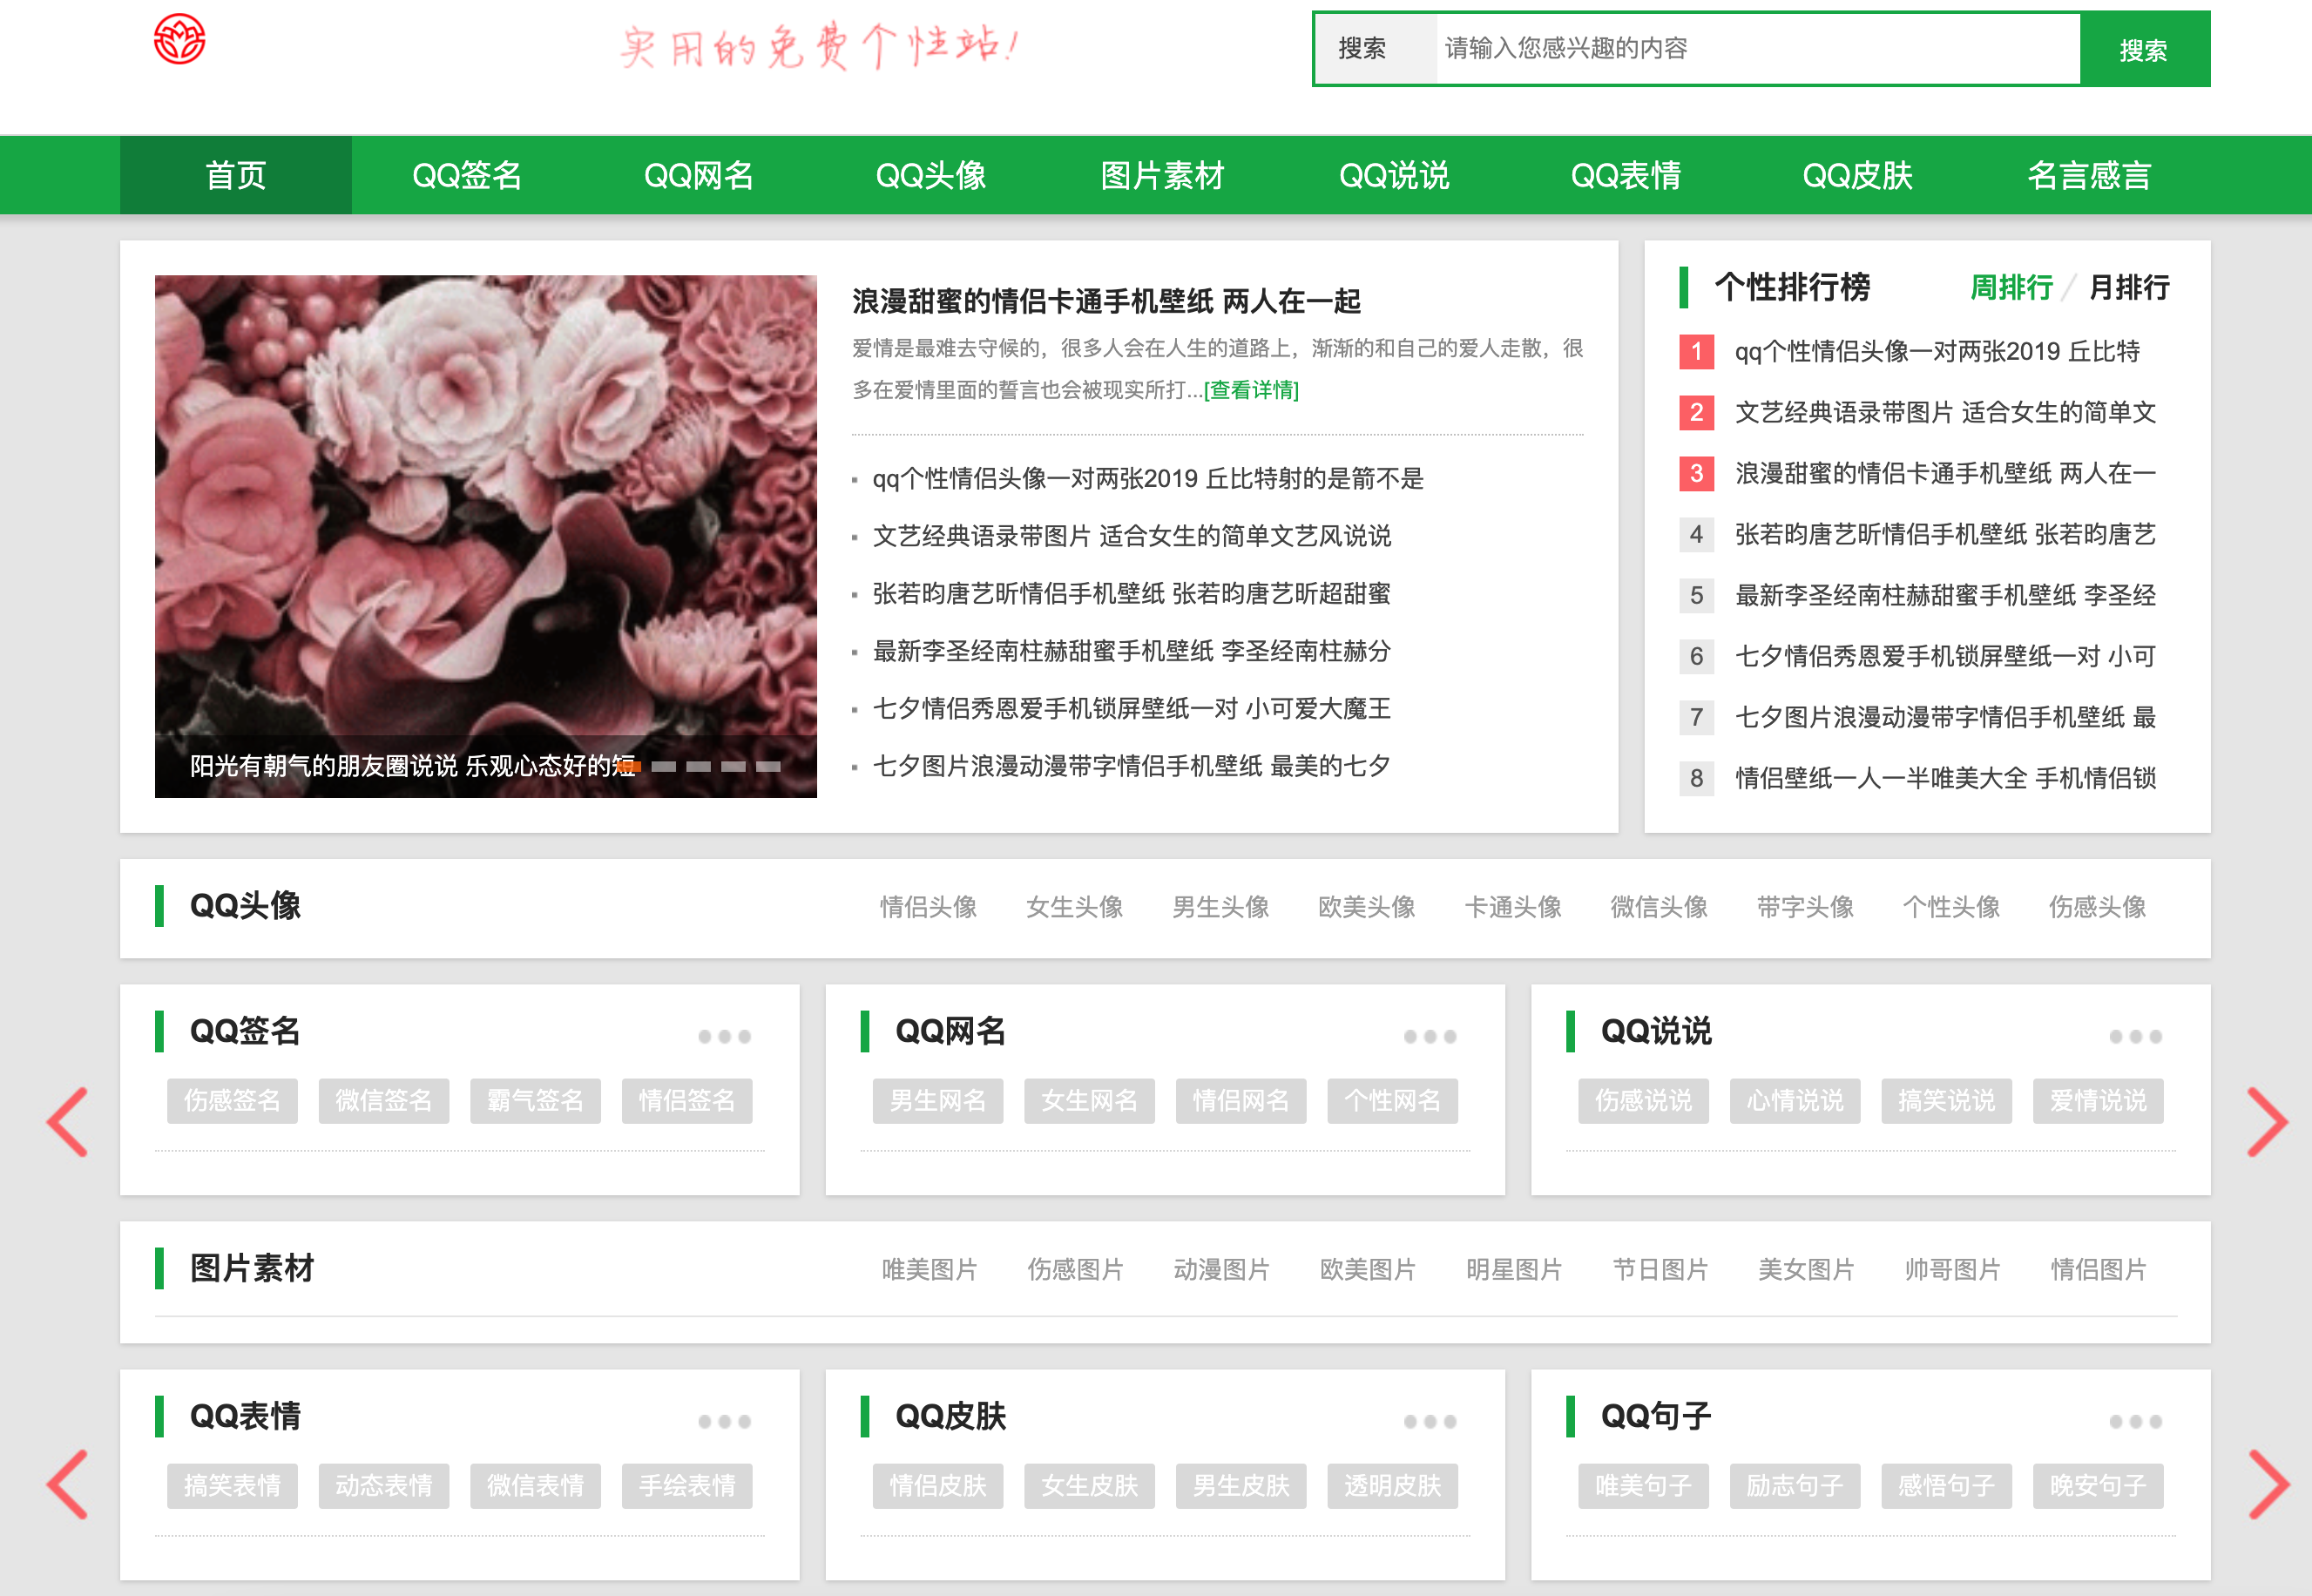
Task: Open list item 文艺经典语录带图片
Action: point(1131,536)
